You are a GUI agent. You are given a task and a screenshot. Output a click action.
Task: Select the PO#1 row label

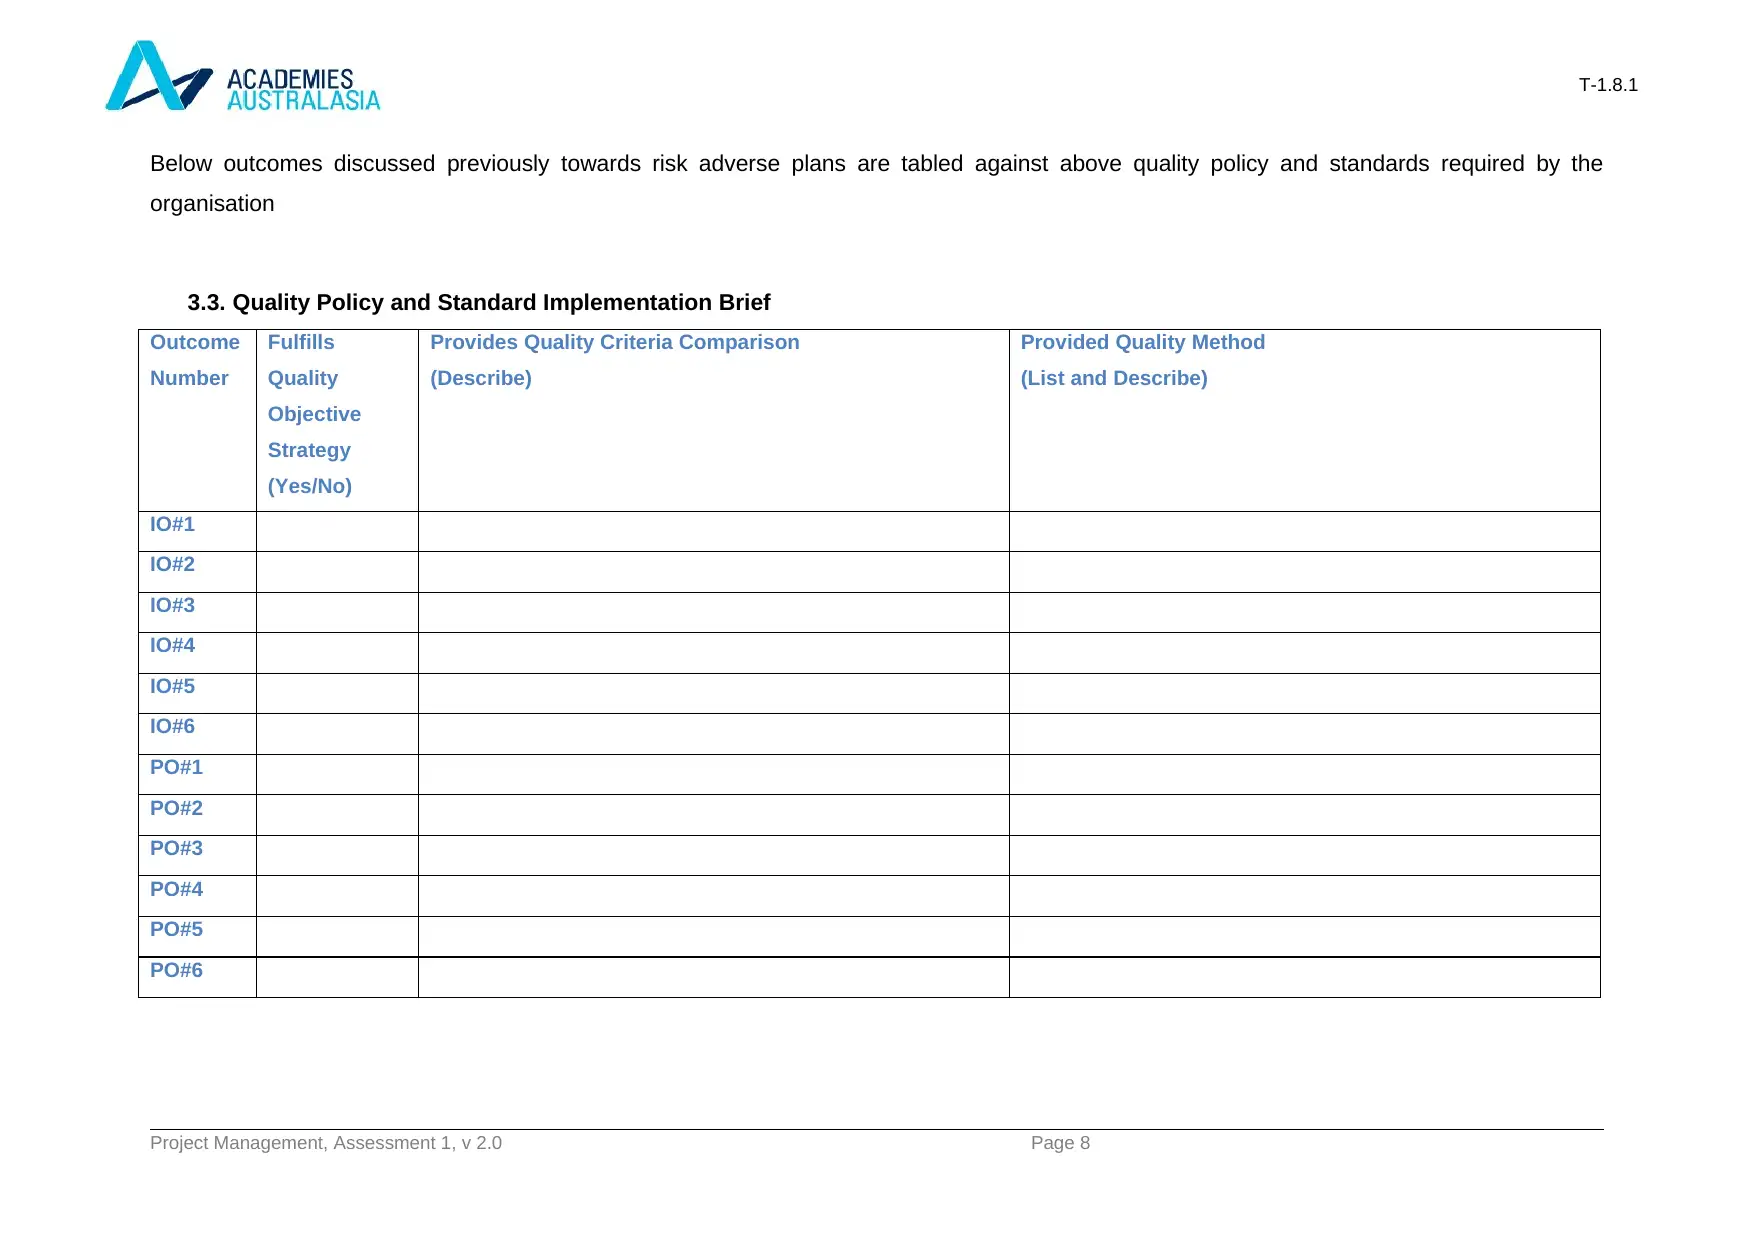point(176,767)
